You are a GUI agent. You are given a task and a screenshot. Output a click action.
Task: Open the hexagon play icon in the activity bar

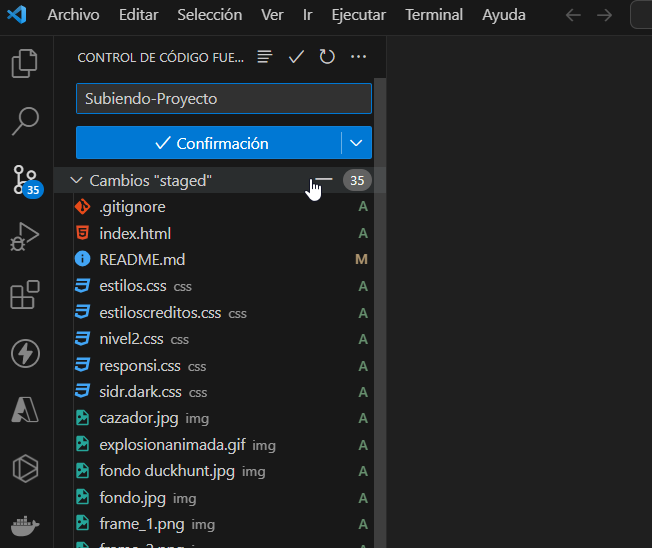25,468
